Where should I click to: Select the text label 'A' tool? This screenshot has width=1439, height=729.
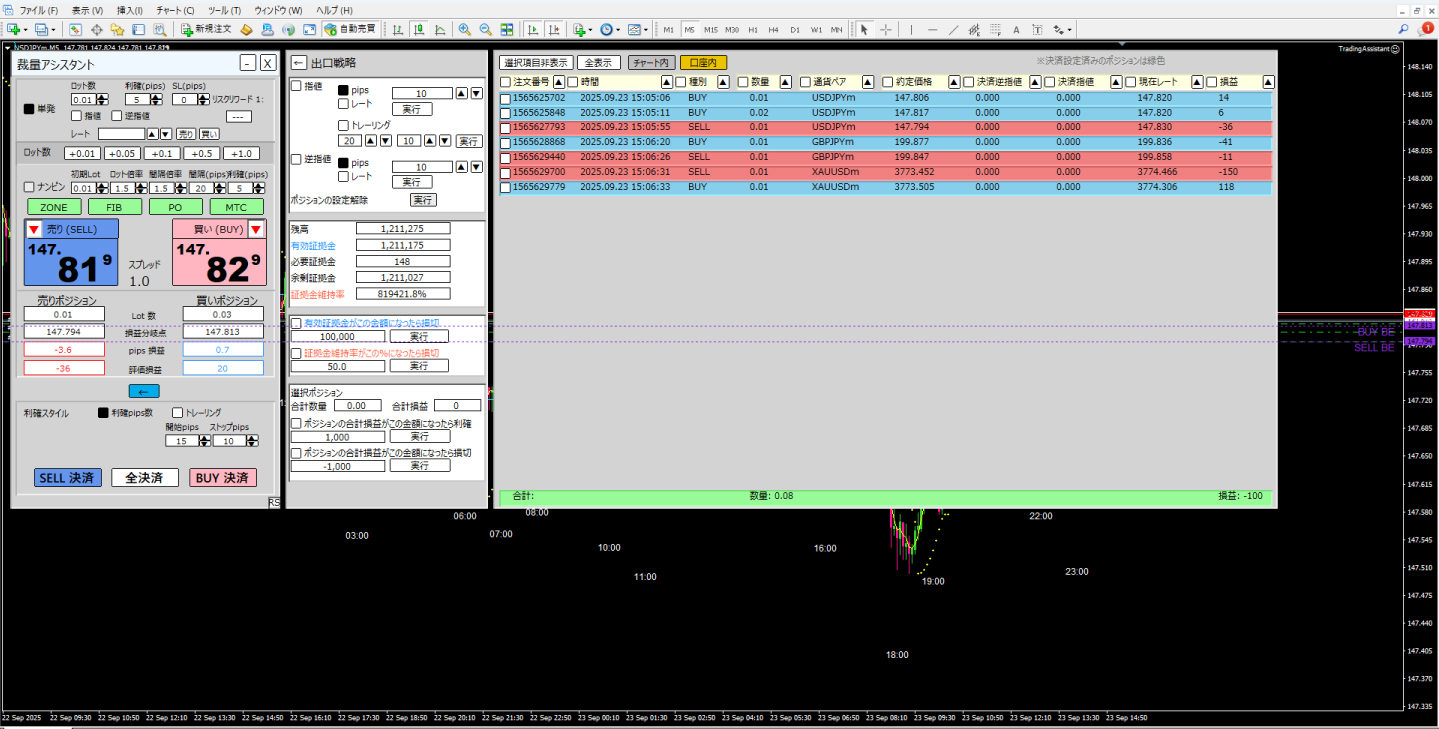tap(1017, 29)
